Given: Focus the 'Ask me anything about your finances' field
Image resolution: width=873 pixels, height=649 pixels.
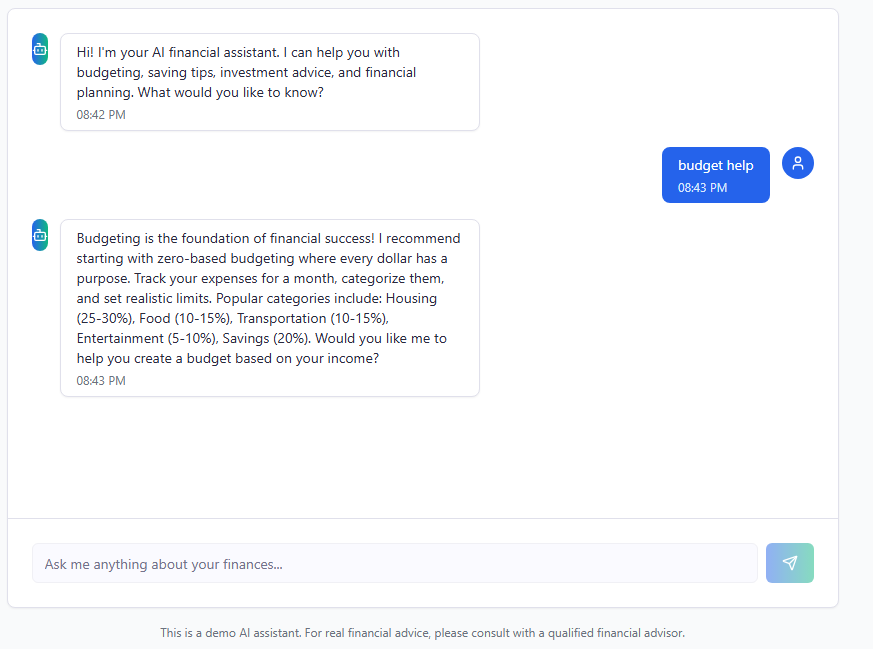Looking at the screenshot, I should point(395,563).
